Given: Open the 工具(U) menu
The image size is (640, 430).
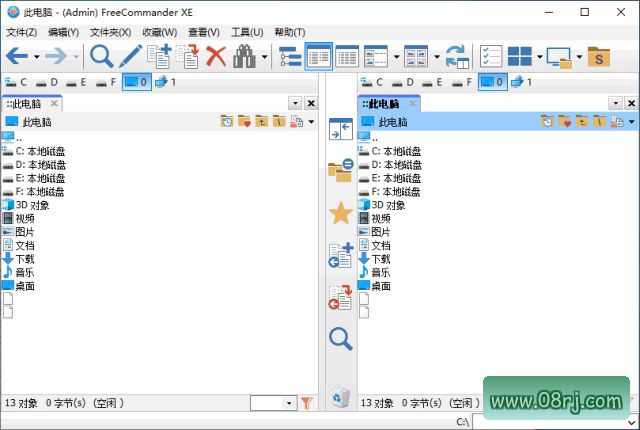Looking at the screenshot, I should click(x=247, y=32).
